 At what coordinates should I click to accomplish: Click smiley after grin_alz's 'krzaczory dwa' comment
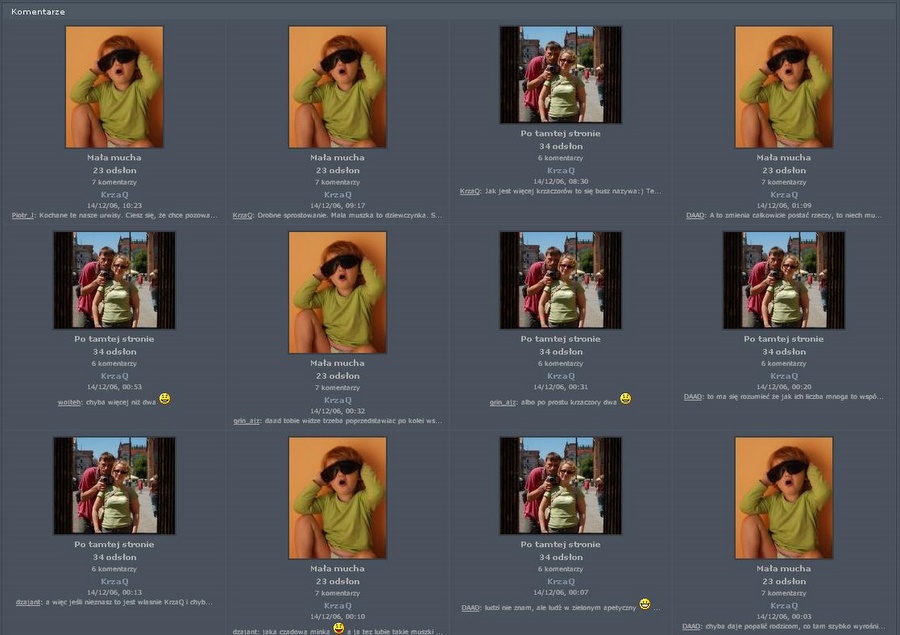pos(625,399)
